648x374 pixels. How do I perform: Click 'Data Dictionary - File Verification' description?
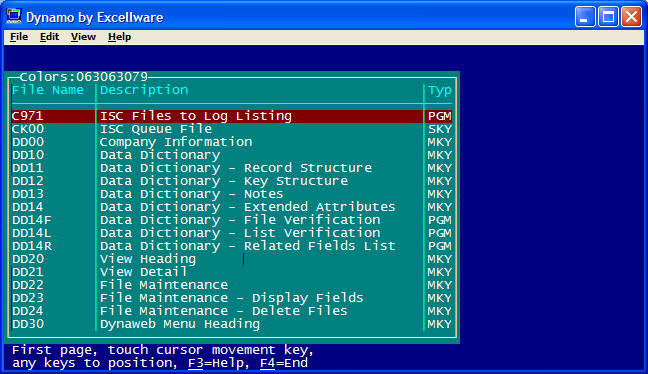tap(240, 220)
